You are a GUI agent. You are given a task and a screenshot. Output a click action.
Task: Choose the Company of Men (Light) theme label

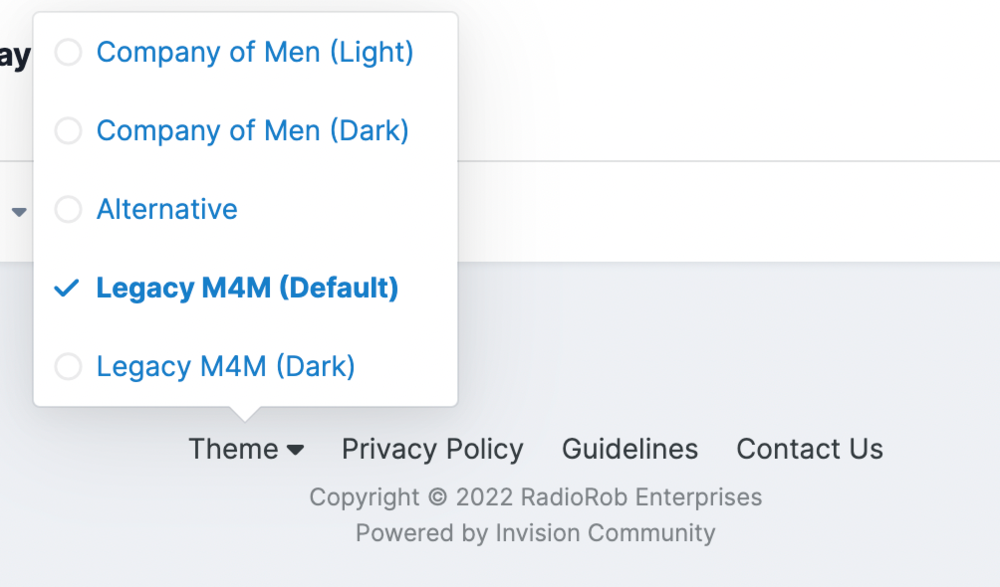click(x=254, y=52)
